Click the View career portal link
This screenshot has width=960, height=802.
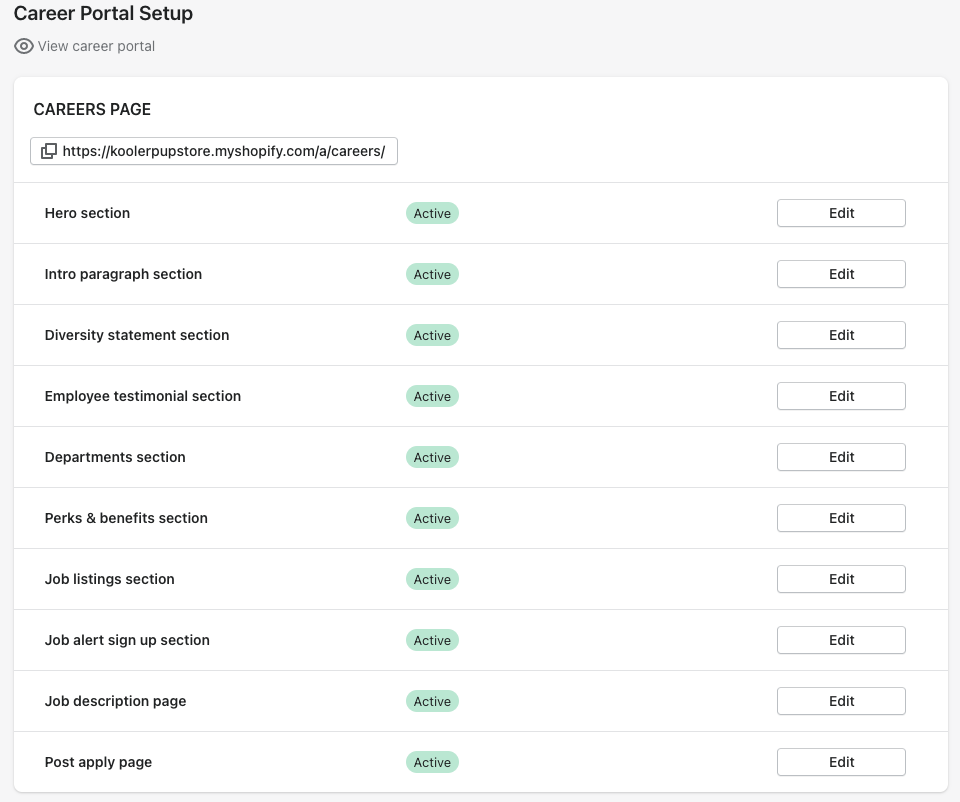pyautogui.click(x=94, y=46)
